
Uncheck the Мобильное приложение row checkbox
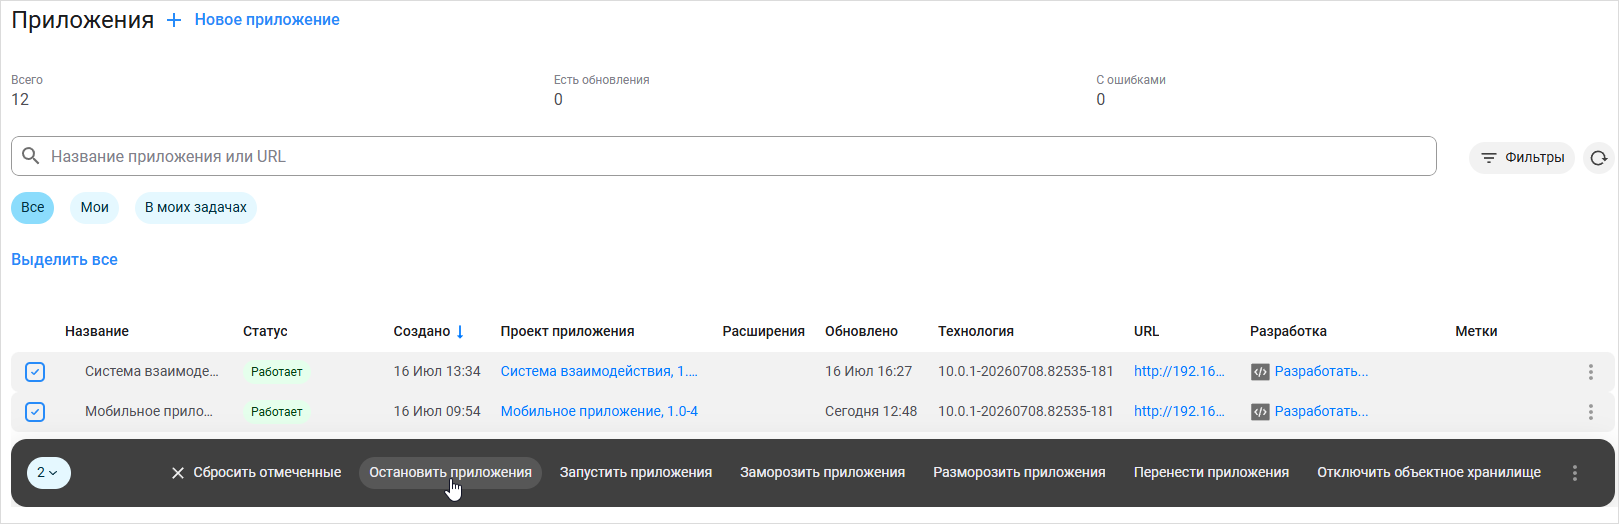tap(35, 412)
